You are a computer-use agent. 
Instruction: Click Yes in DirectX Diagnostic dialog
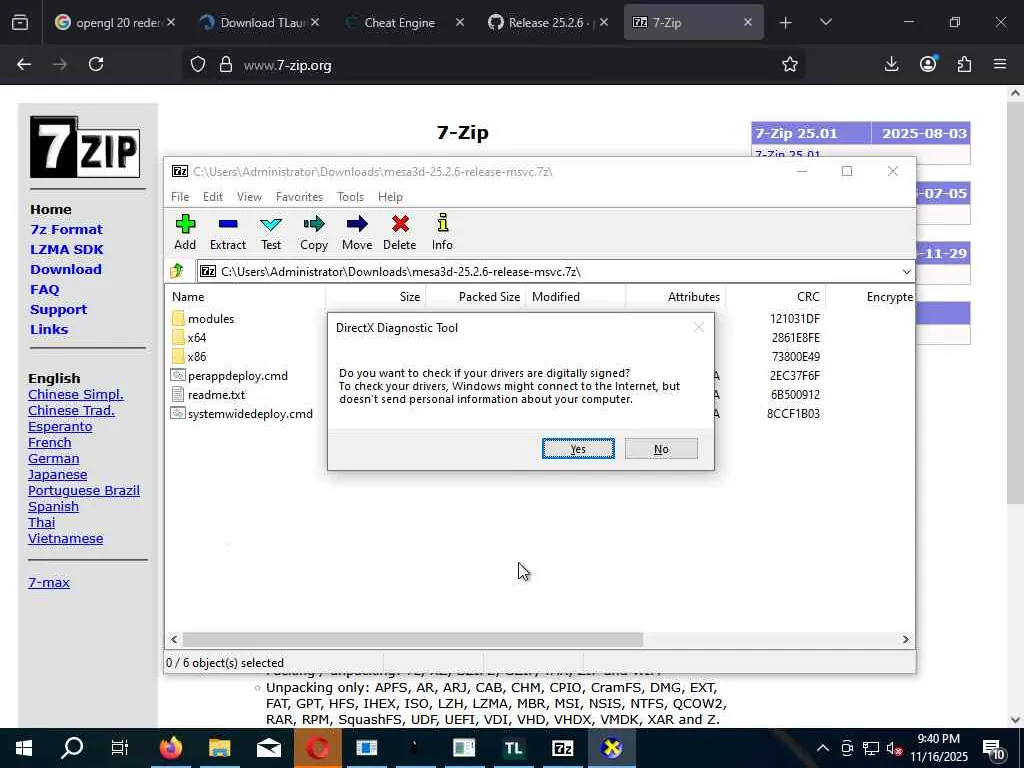[x=578, y=449]
